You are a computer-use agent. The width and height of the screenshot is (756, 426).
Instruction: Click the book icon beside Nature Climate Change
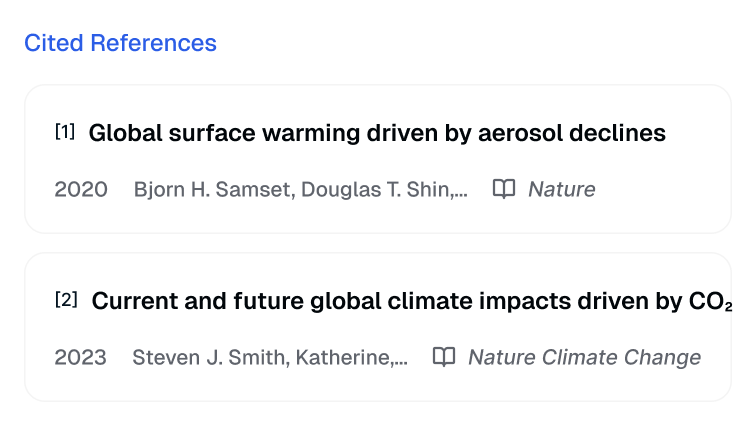(444, 357)
